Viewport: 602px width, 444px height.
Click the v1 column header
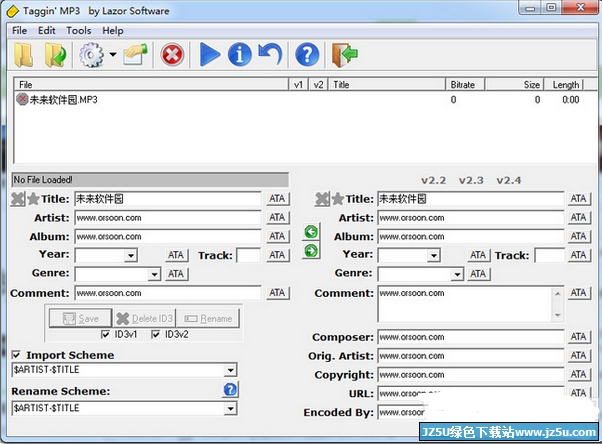298,84
